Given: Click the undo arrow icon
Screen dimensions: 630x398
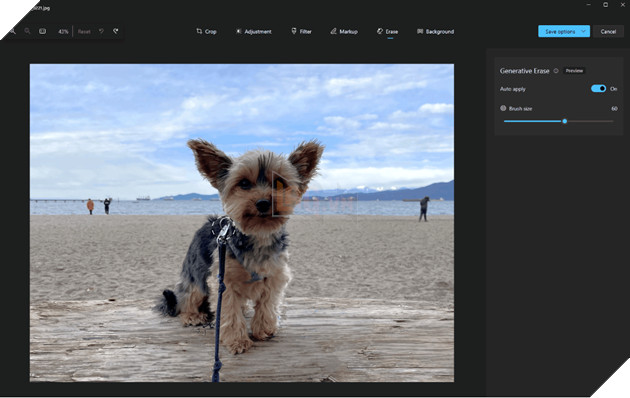Looking at the screenshot, I should click(101, 31).
